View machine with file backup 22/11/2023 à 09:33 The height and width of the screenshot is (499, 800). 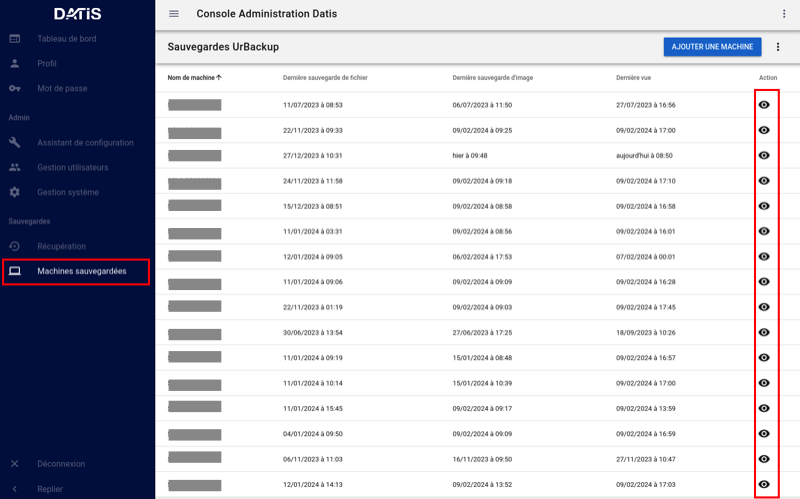[x=764, y=131]
